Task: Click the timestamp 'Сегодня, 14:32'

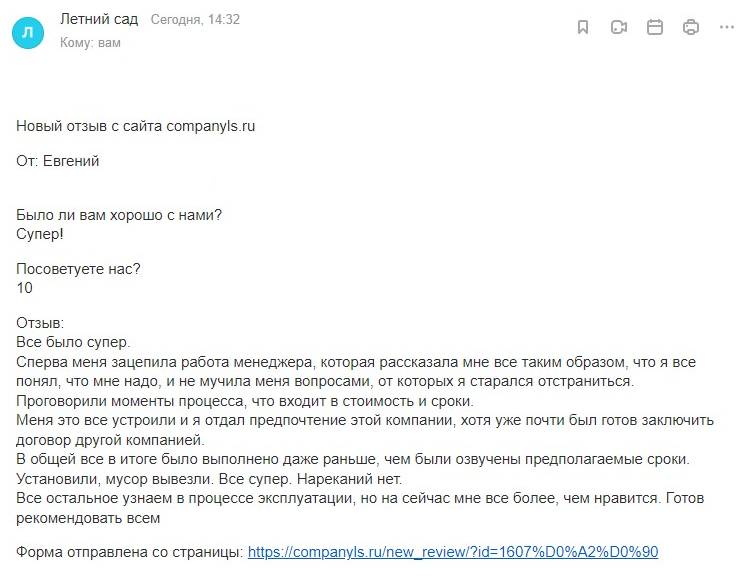Action: [195, 20]
